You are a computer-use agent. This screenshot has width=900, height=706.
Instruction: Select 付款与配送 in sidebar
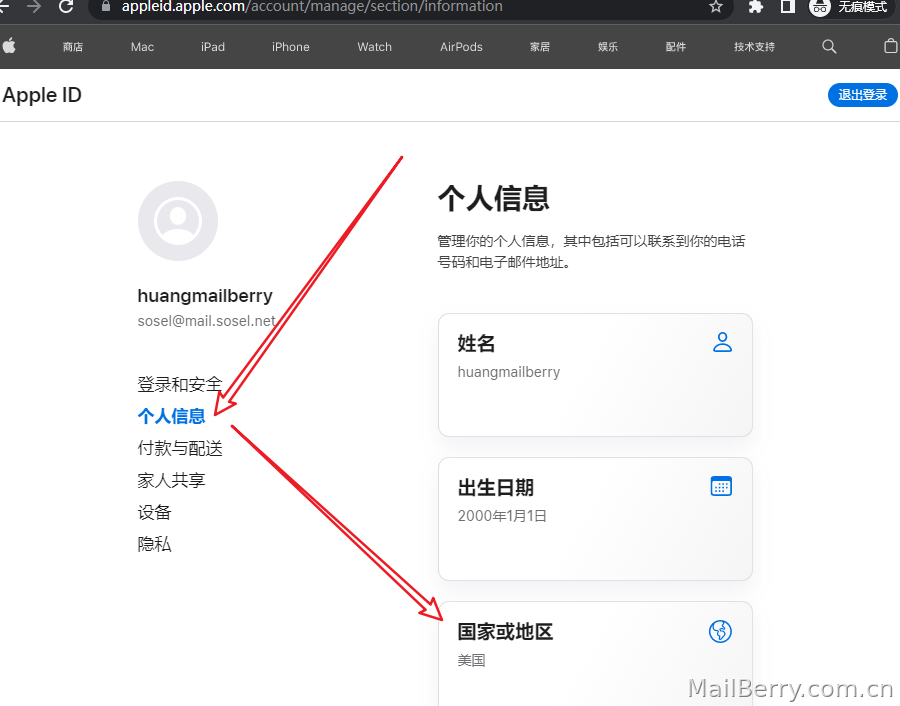180,448
